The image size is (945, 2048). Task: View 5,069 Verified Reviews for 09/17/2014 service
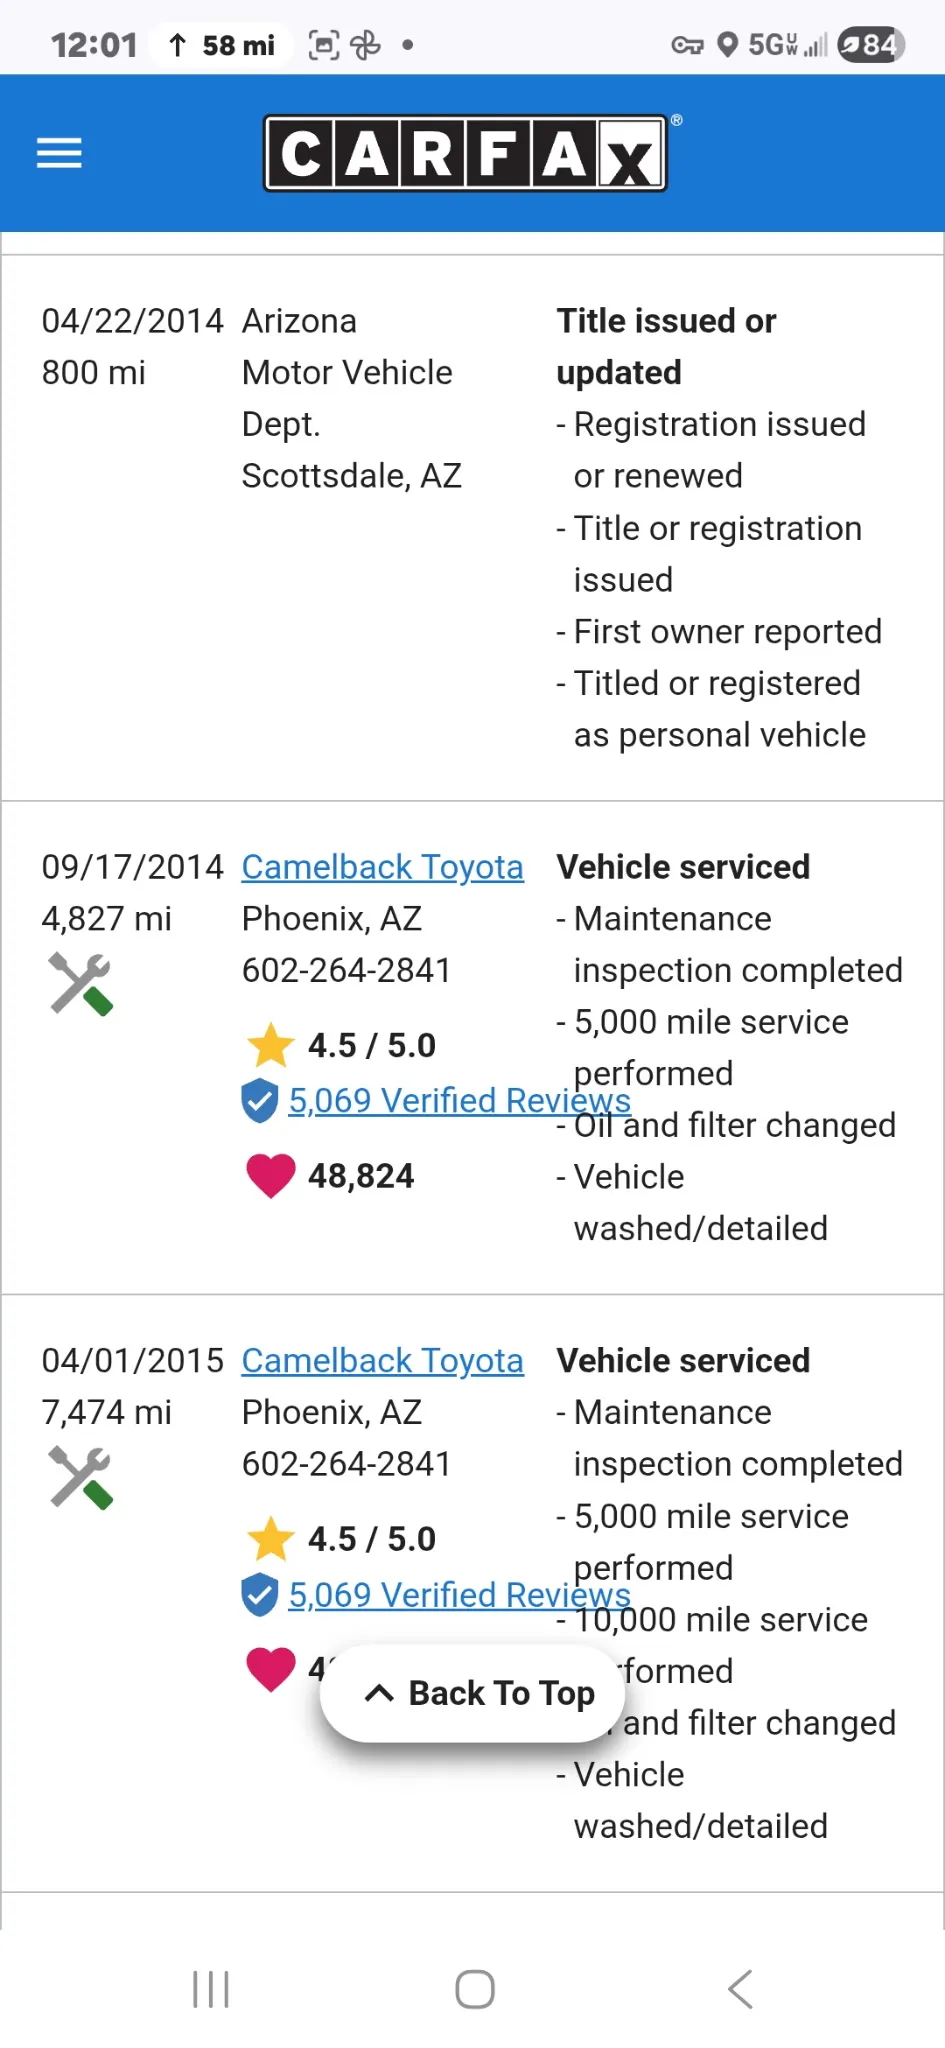[459, 1101]
